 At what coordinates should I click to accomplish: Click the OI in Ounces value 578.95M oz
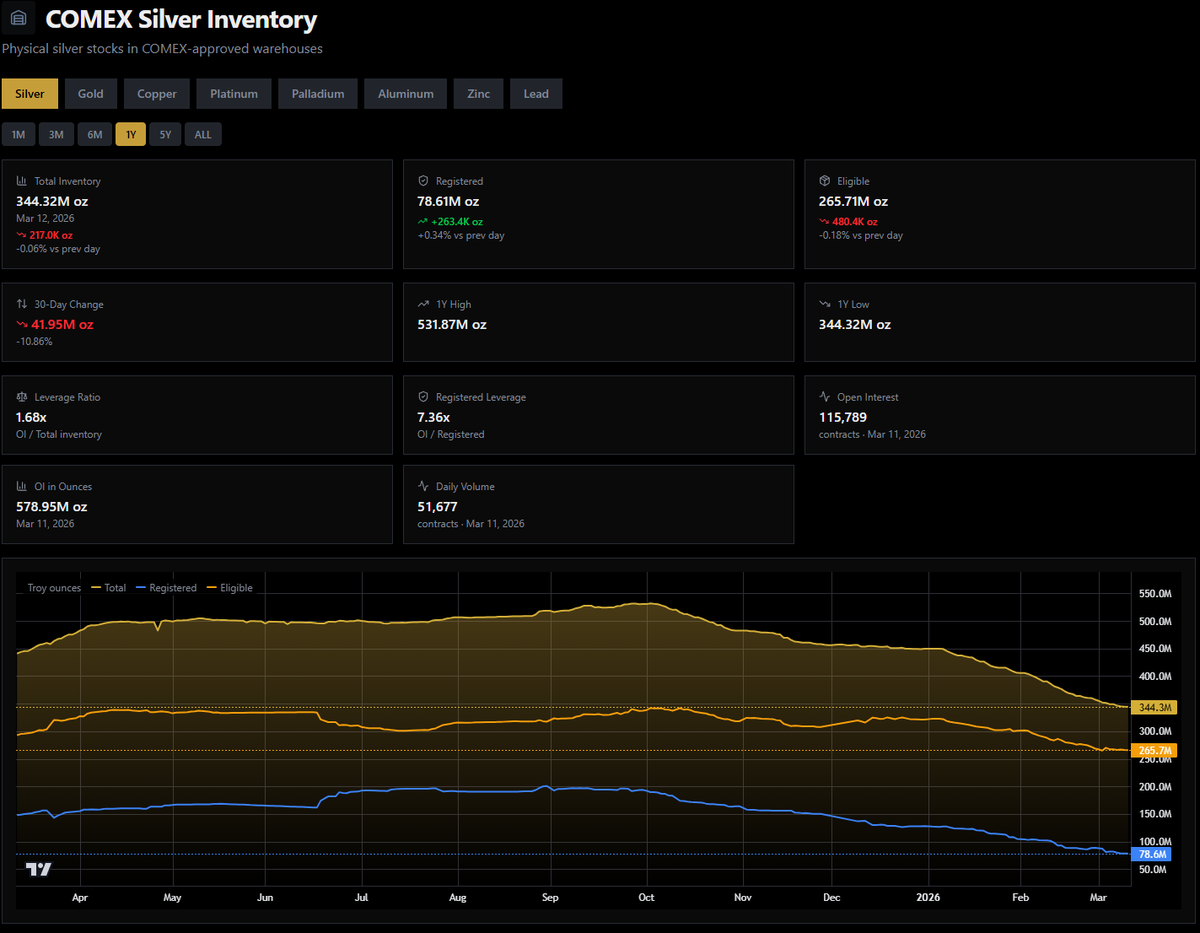click(x=52, y=506)
